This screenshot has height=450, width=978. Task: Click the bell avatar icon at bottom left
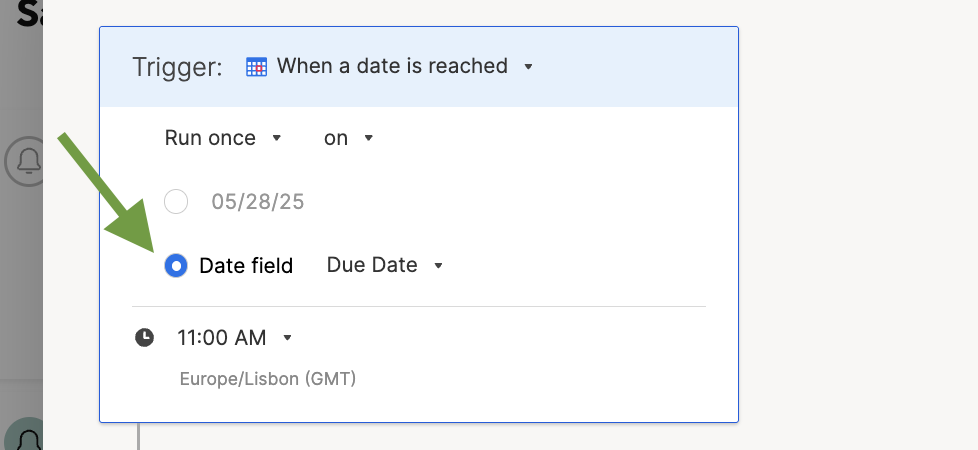pos(24,437)
